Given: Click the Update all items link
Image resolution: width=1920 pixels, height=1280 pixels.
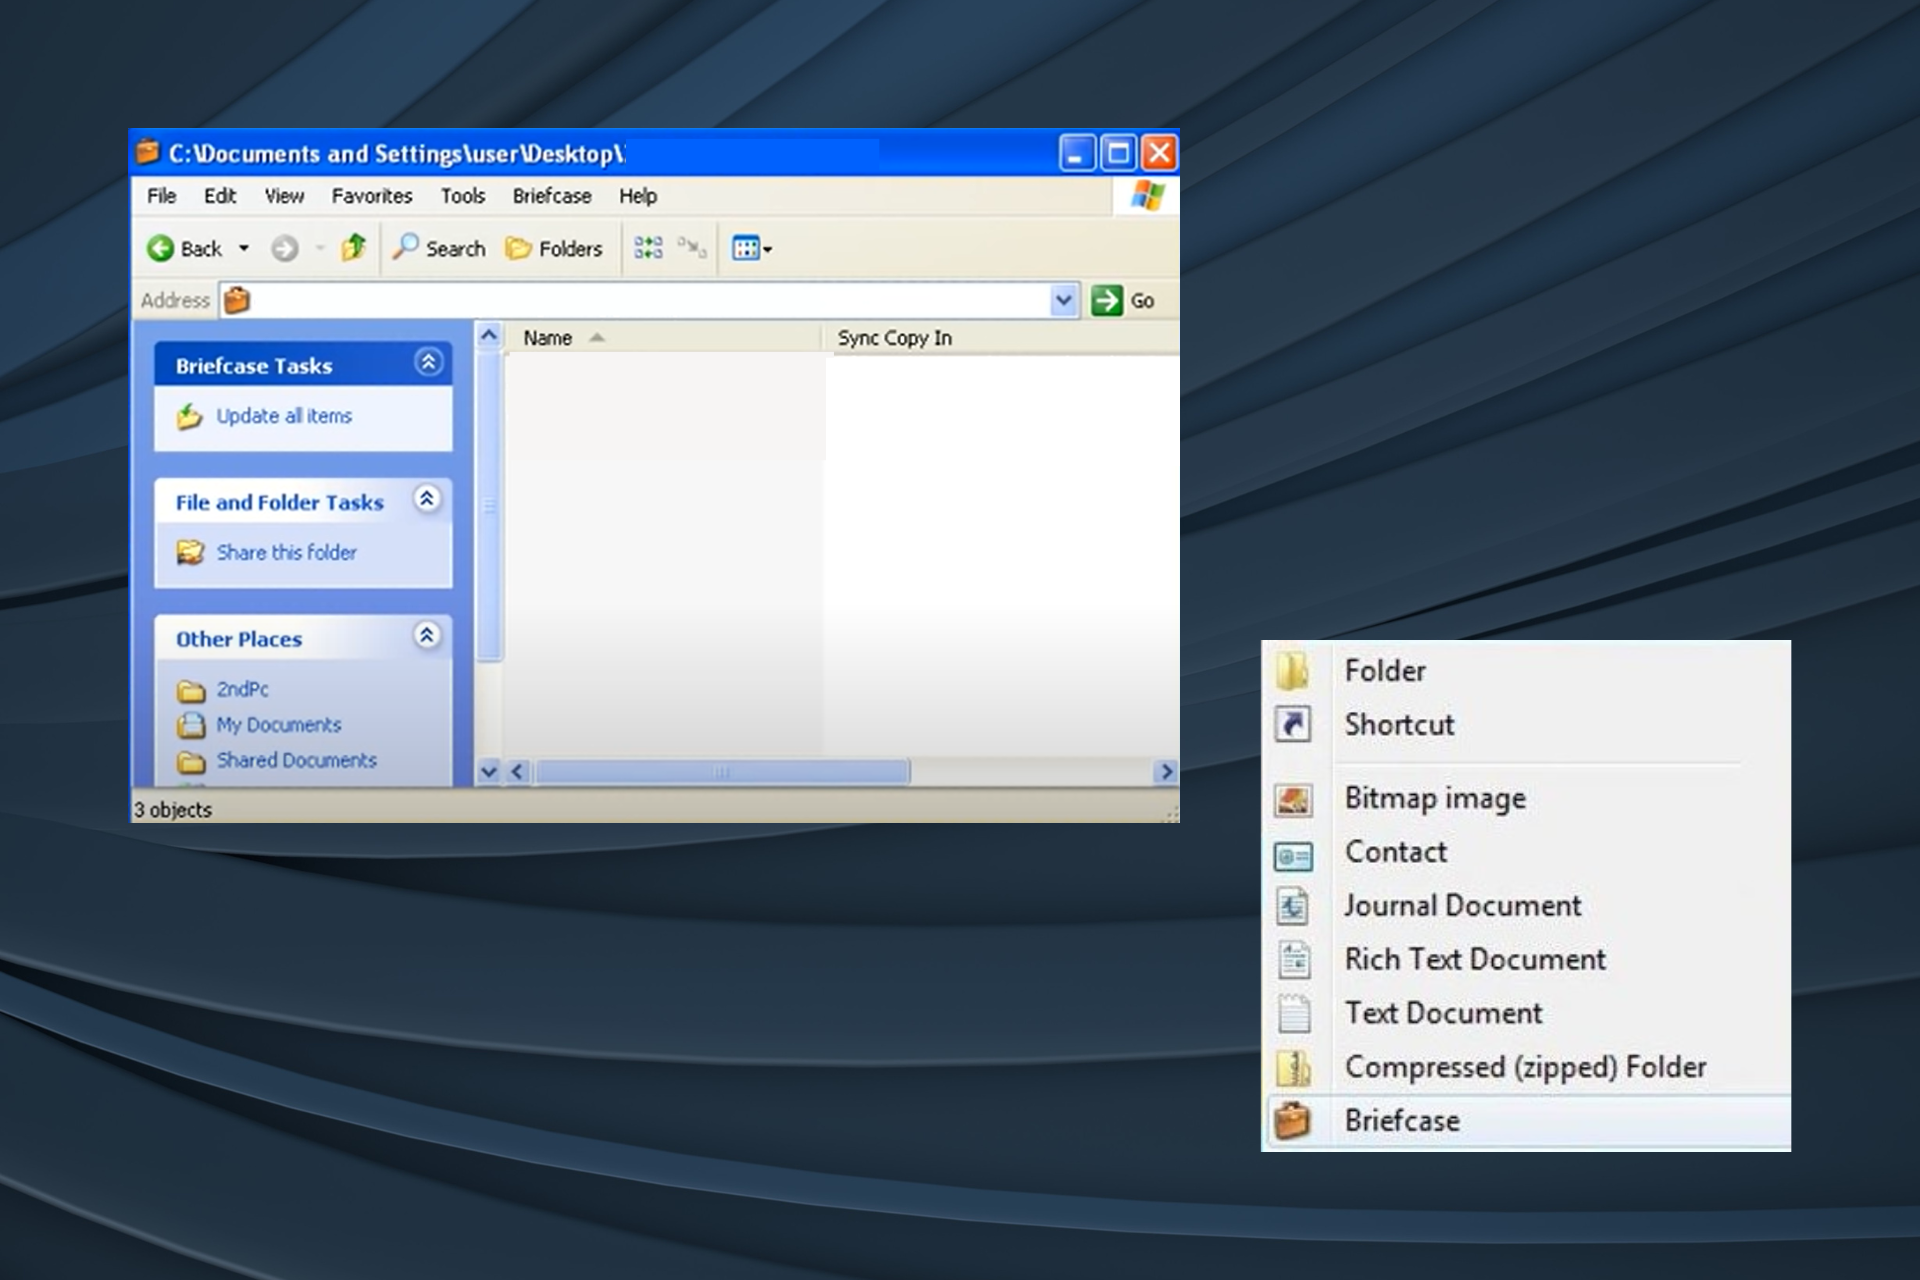Looking at the screenshot, I should (284, 416).
